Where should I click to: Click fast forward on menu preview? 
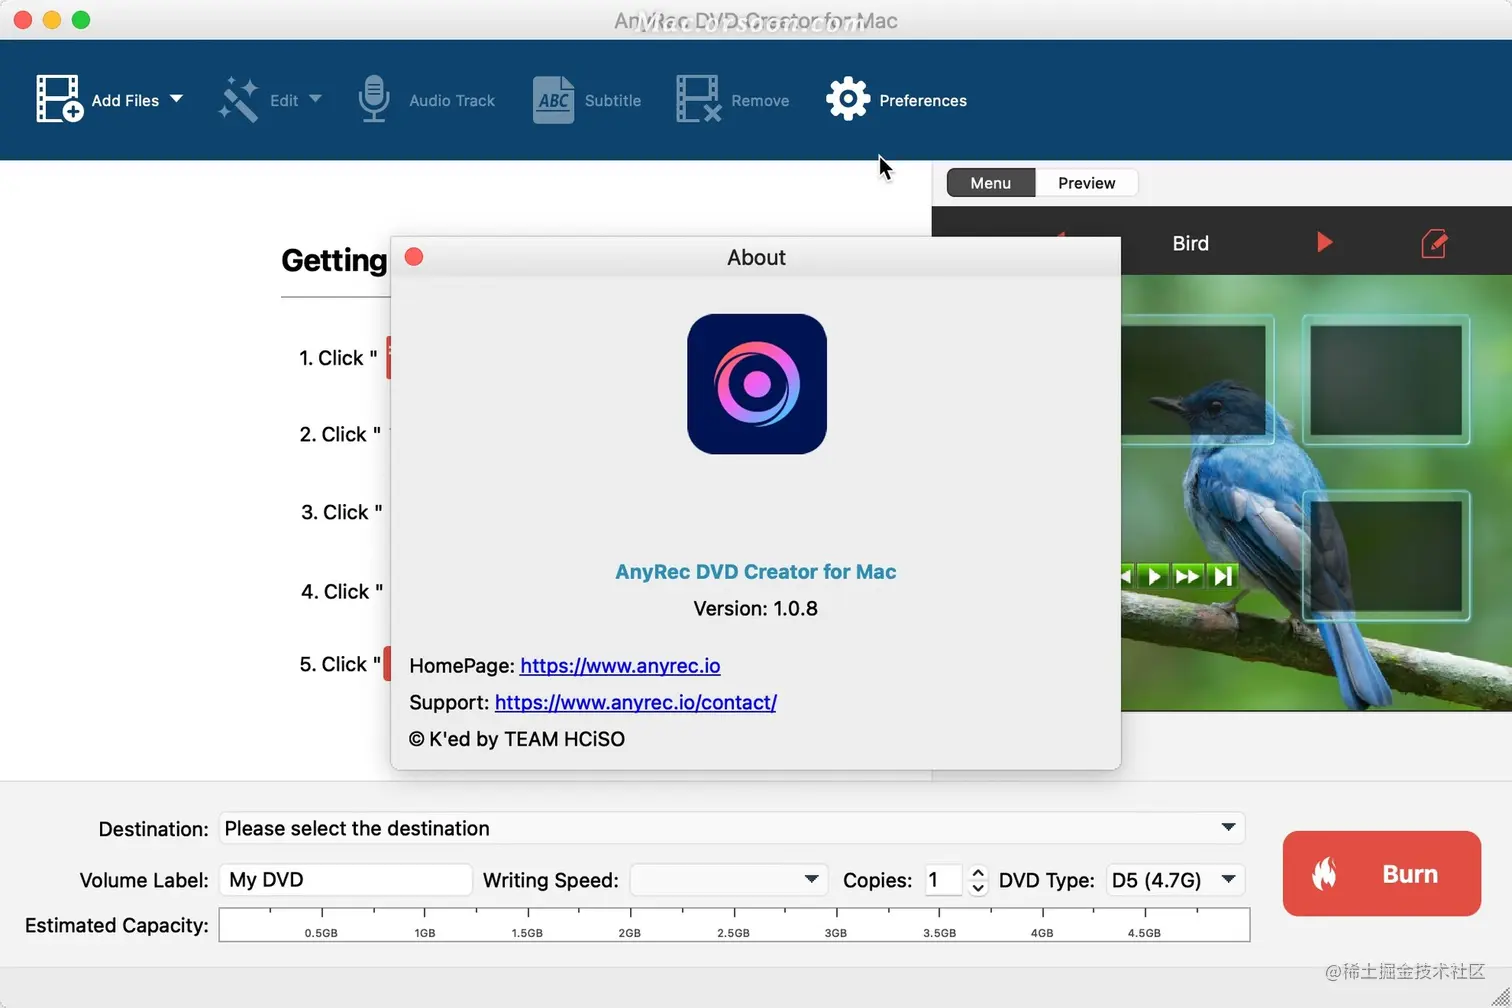[1188, 576]
